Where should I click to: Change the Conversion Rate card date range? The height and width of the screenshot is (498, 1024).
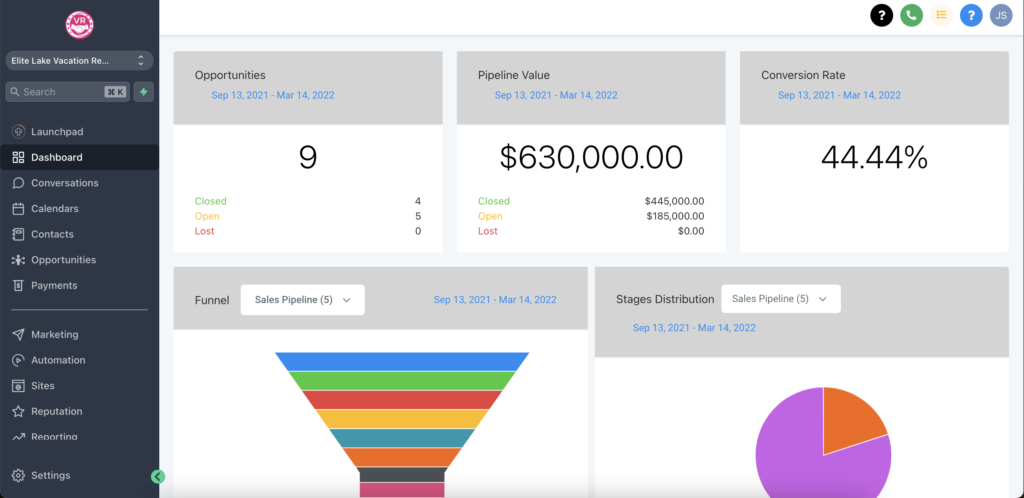coord(839,95)
